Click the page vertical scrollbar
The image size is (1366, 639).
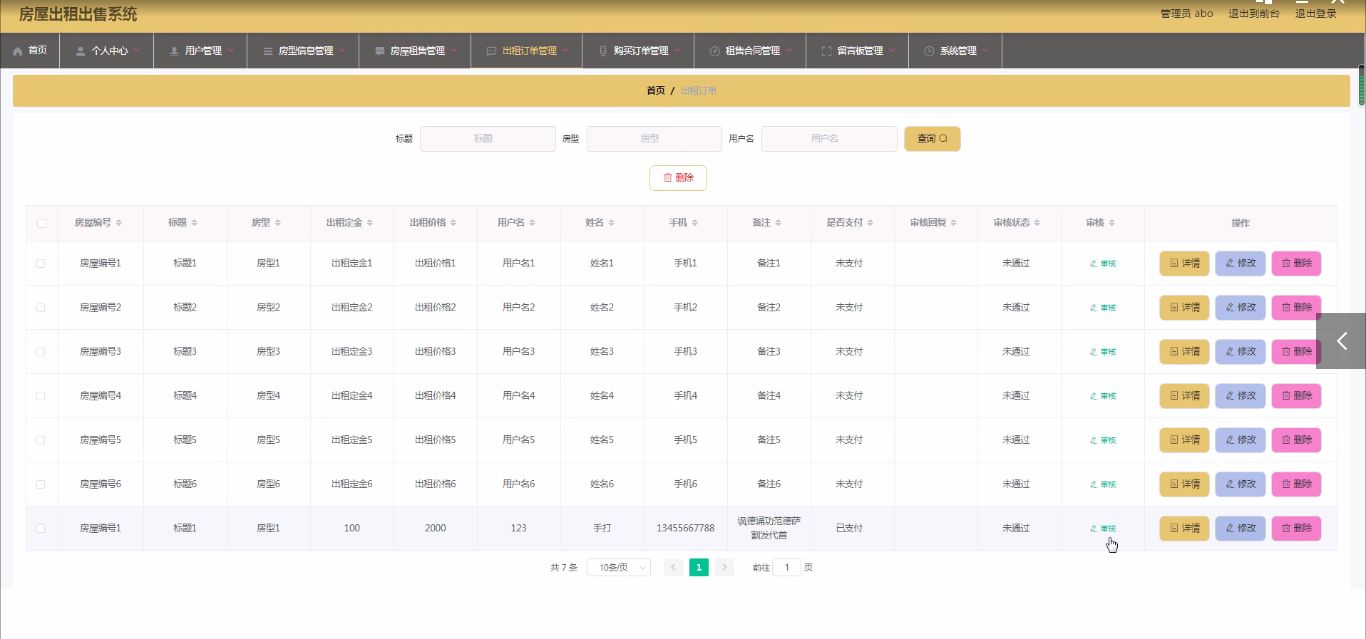tap(1362, 85)
